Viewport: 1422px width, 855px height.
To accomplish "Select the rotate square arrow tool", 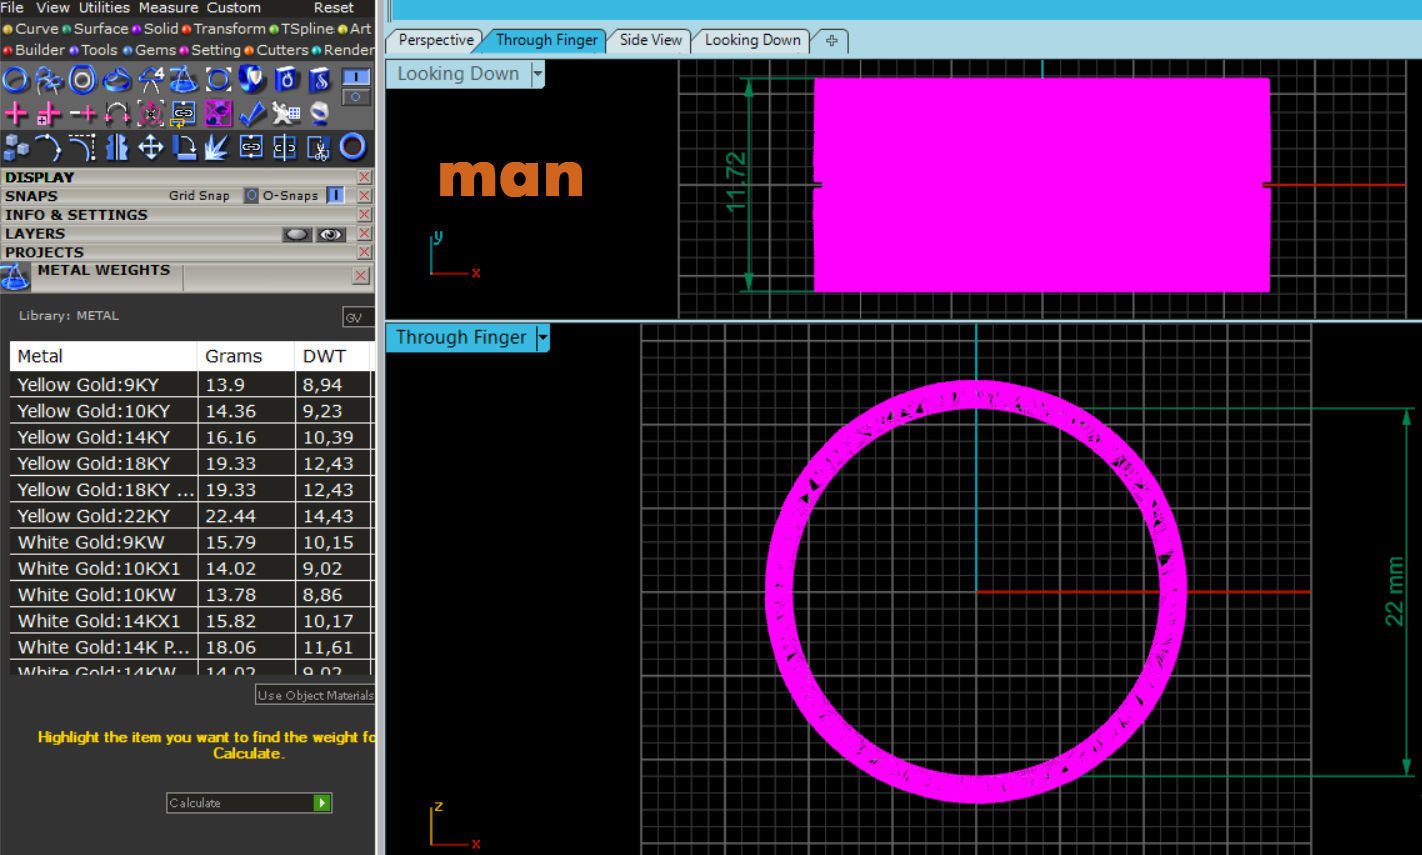I will 184,147.
